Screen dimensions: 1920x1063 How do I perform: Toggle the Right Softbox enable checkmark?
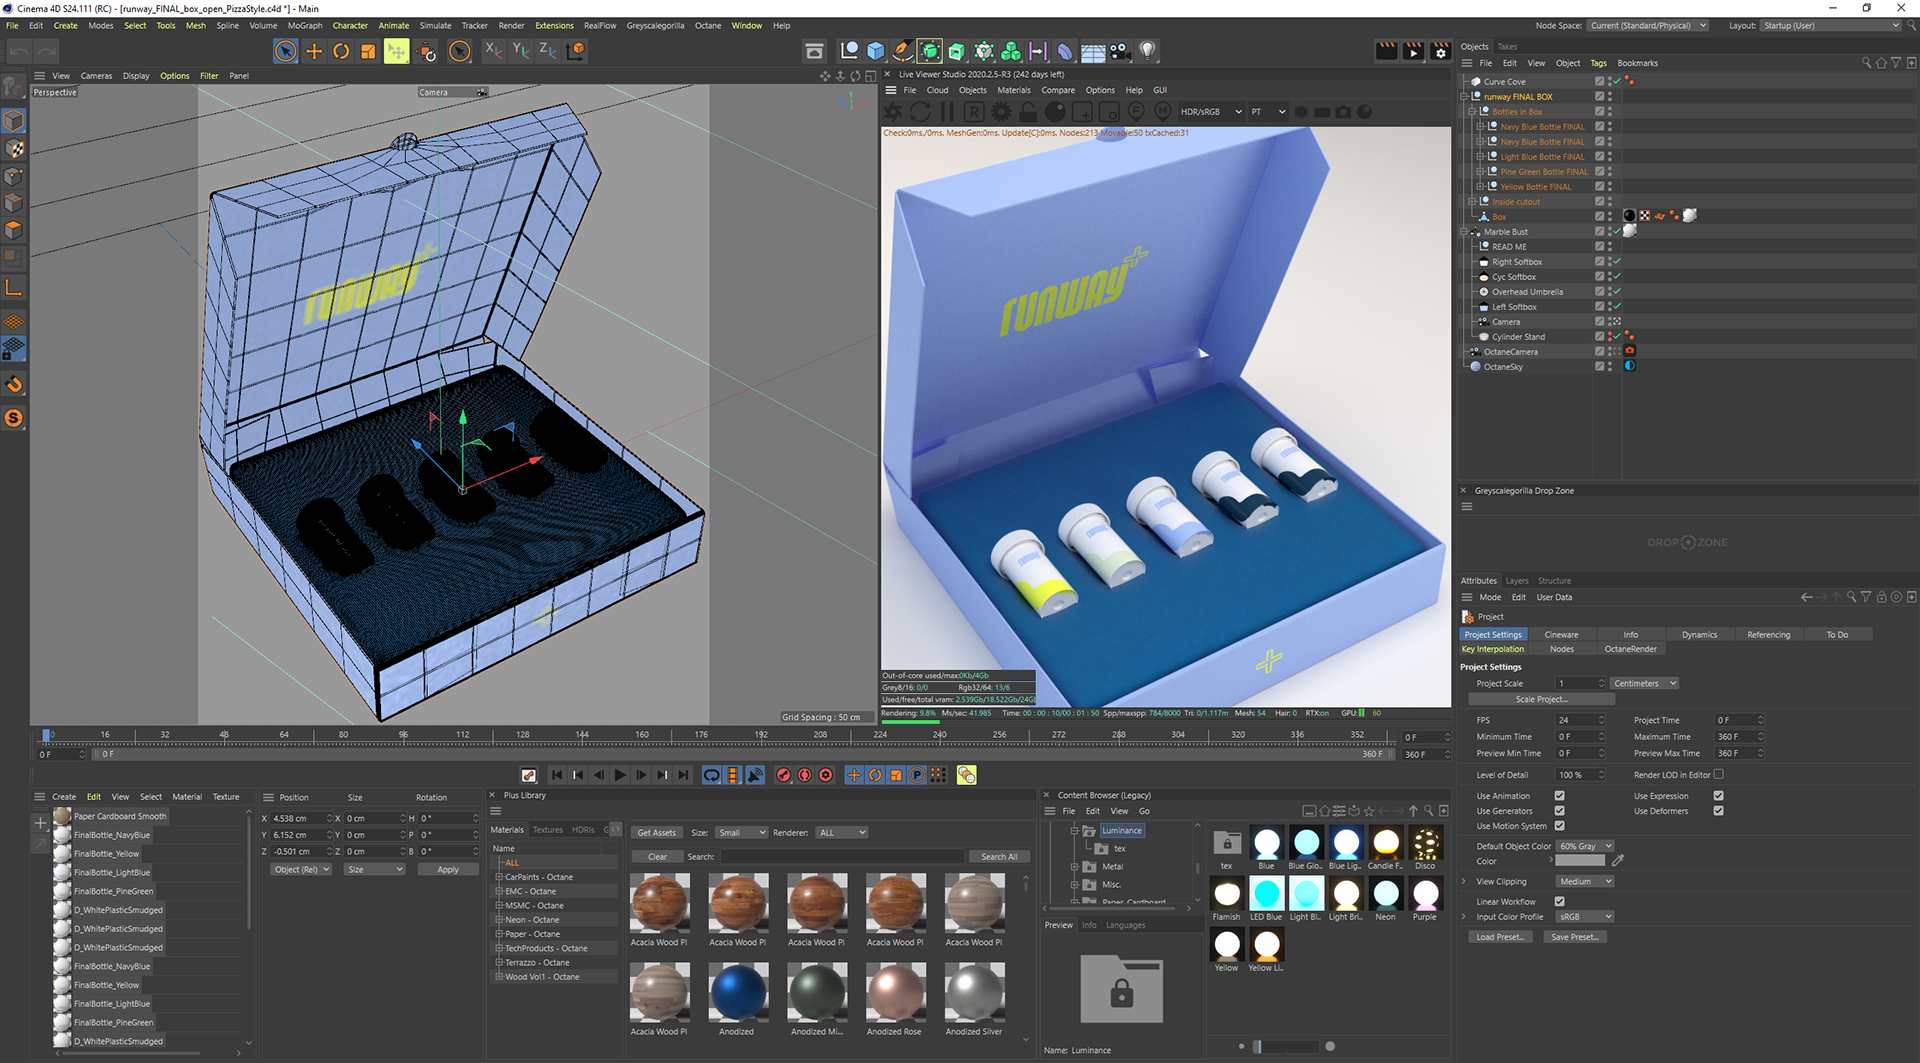1617,262
